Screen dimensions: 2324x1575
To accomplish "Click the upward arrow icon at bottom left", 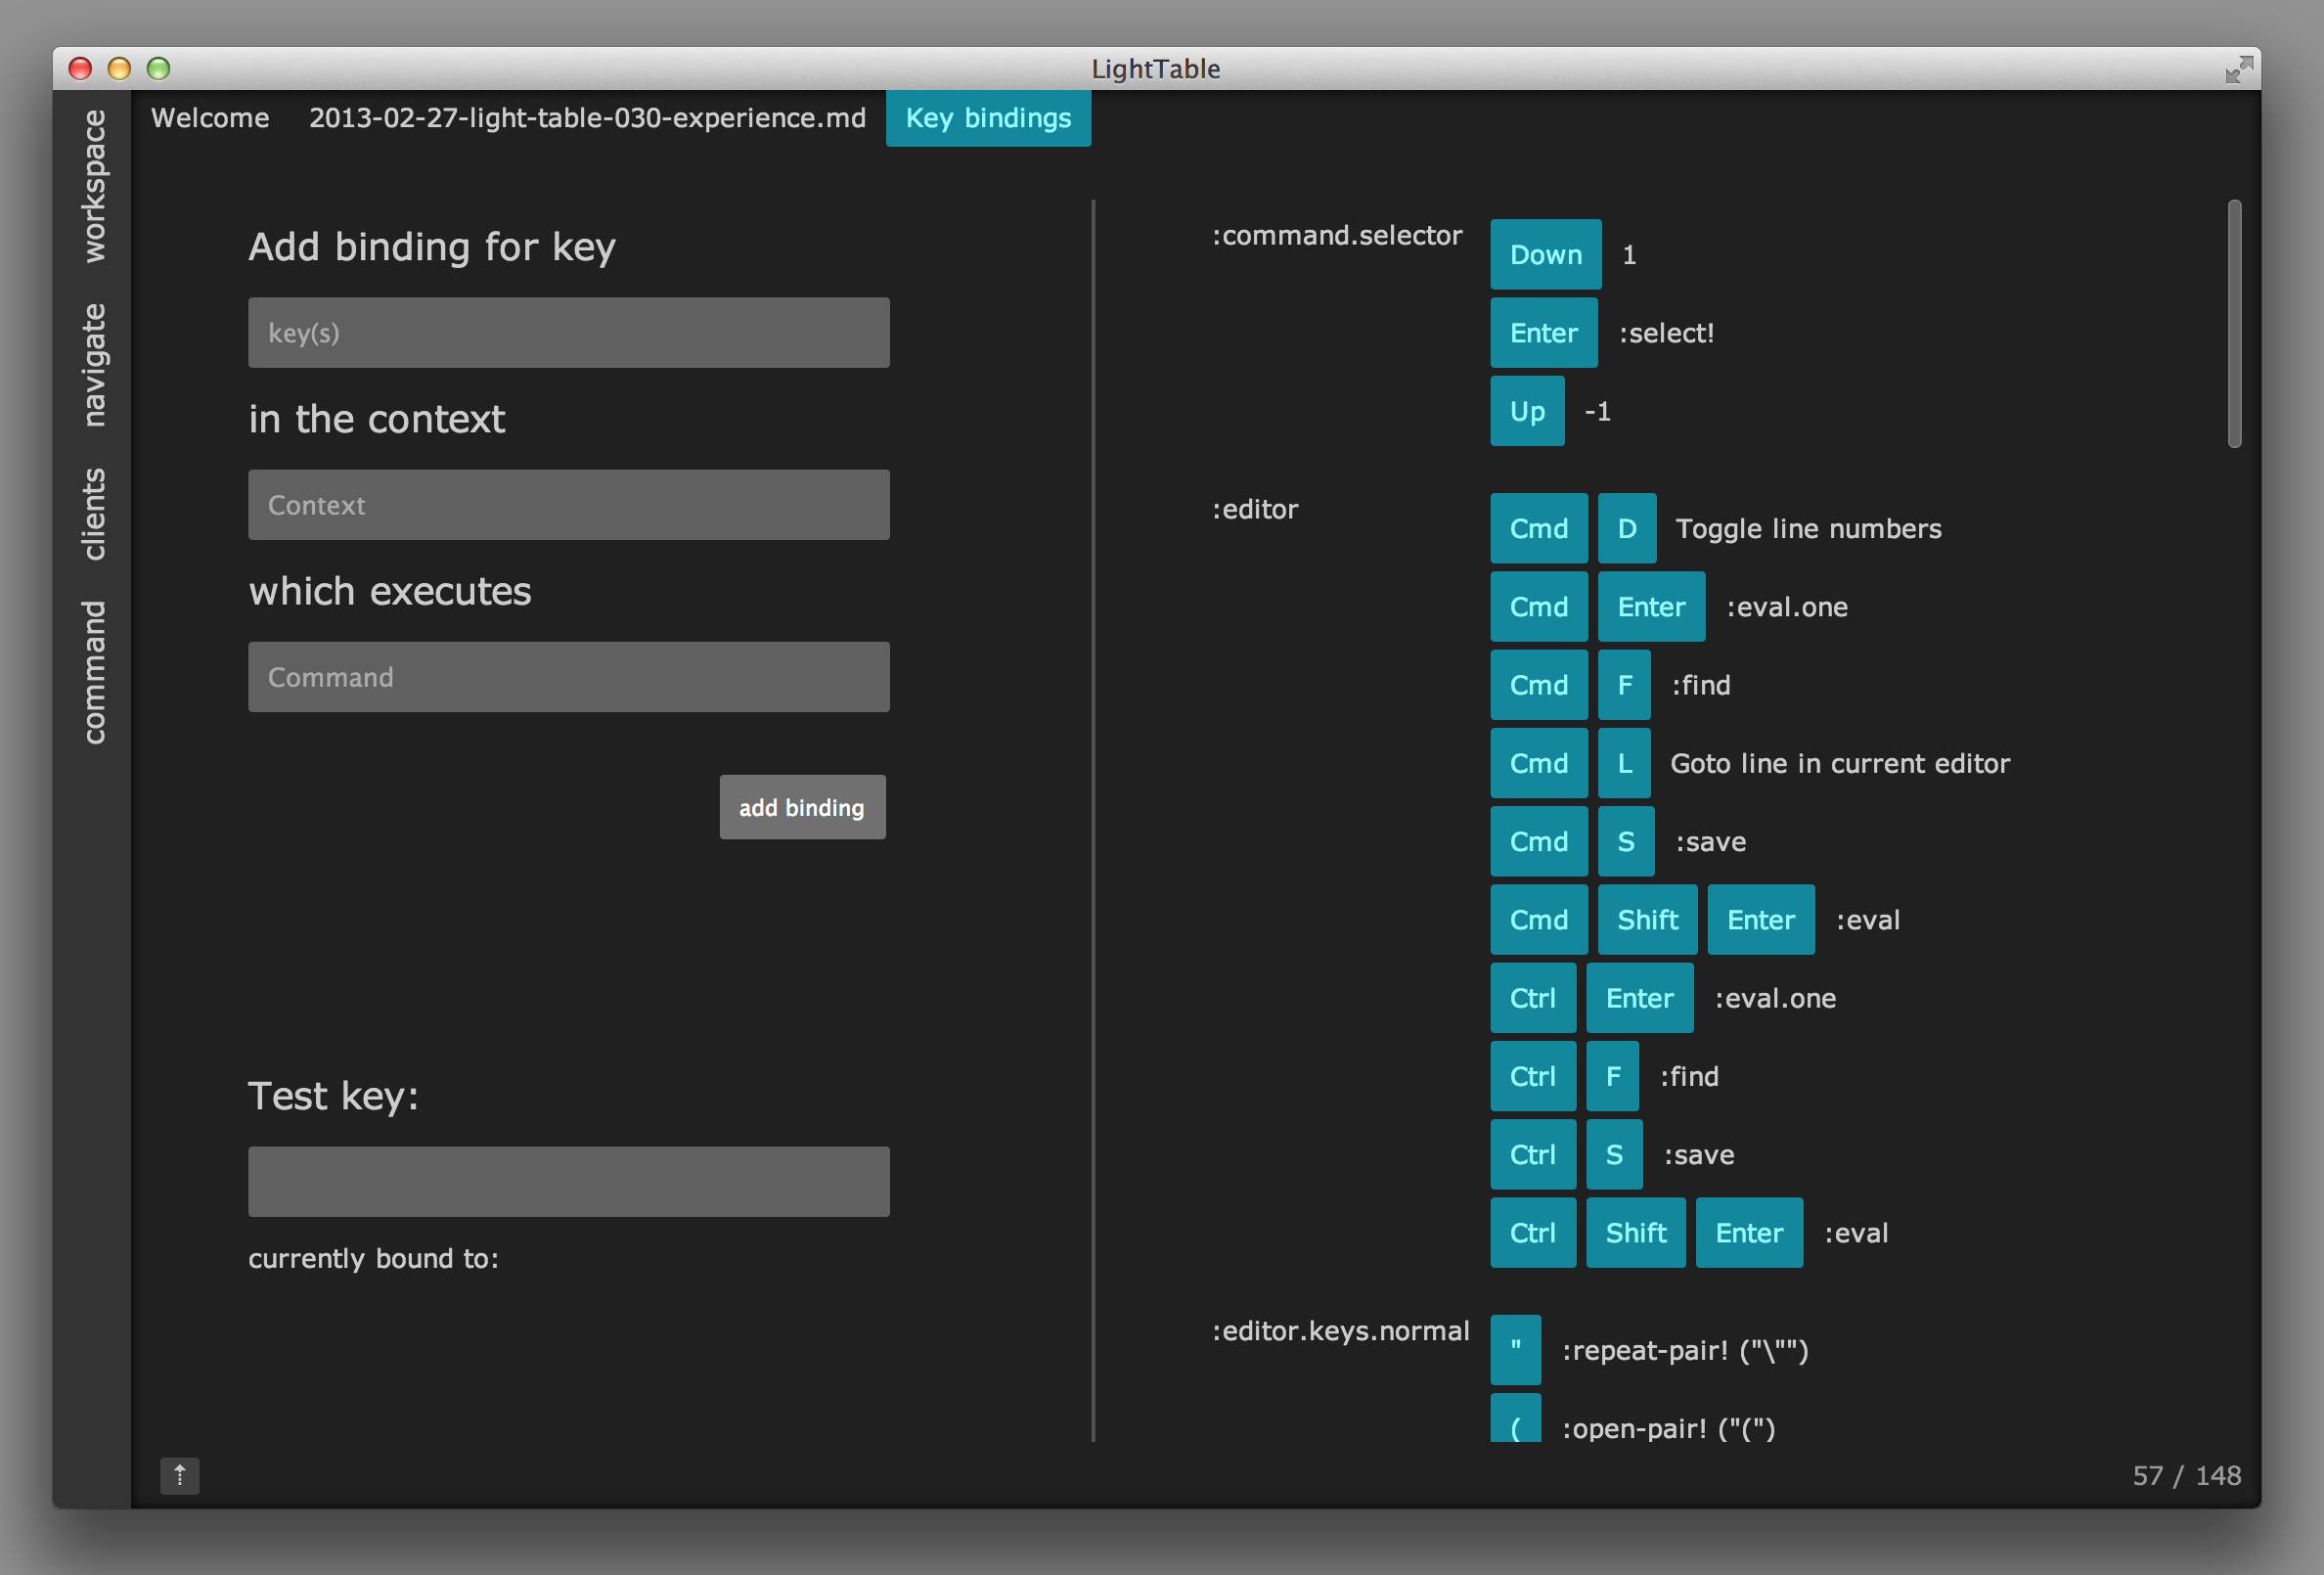I will tap(180, 1475).
